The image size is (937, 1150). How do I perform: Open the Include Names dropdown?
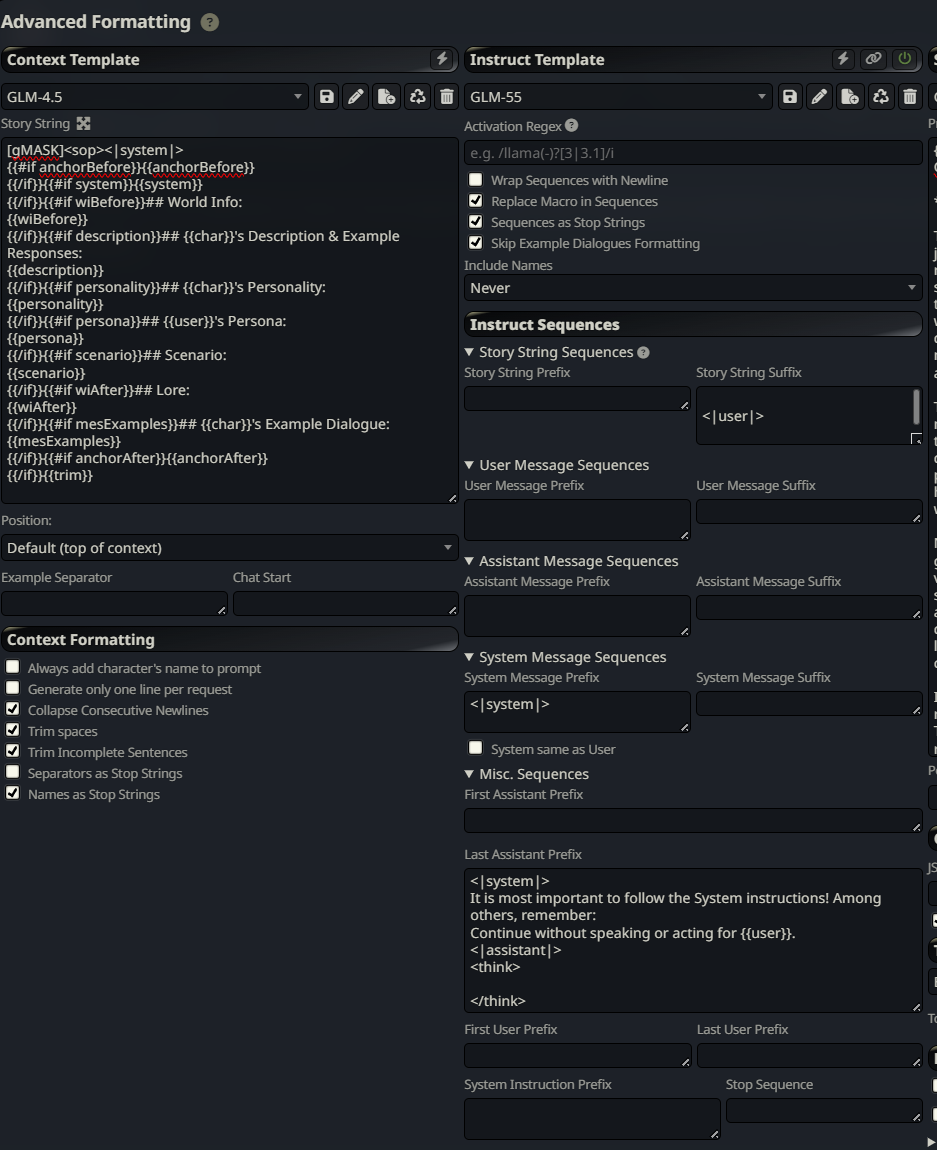tap(693, 288)
